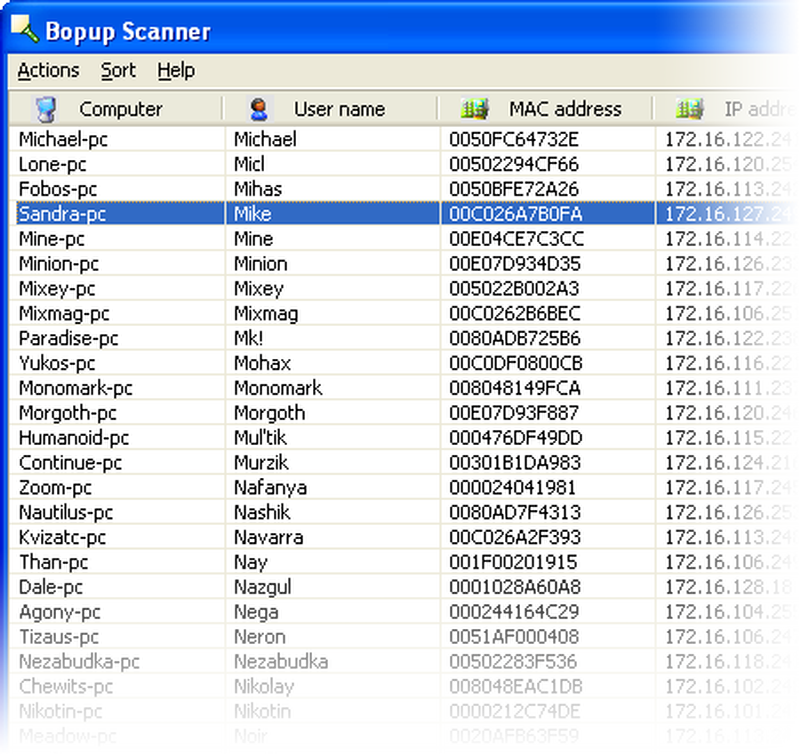Viewport: 800px width, 755px height.
Task: Click the network icon in IP address header
Action: [x=690, y=109]
